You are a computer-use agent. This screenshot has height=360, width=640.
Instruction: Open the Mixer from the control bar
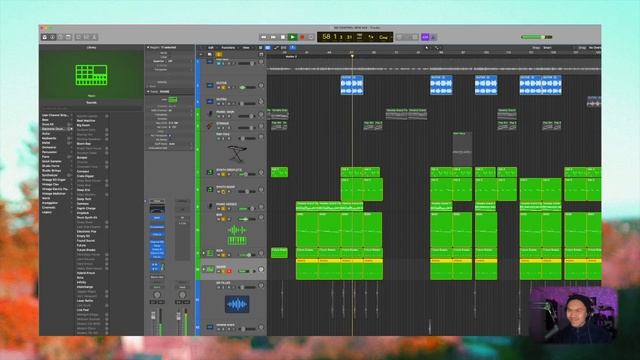click(x=86, y=37)
